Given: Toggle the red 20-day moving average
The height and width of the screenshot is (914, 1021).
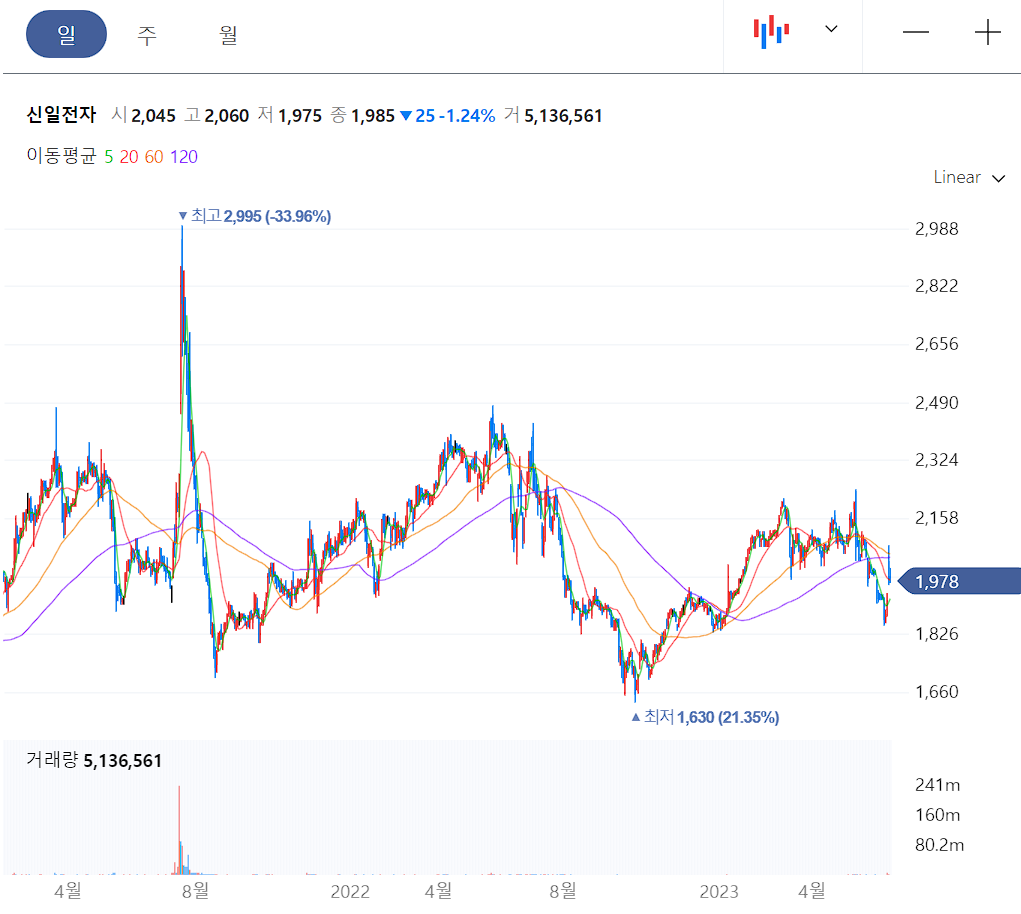Looking at the screenshot, I should point(129,157).
